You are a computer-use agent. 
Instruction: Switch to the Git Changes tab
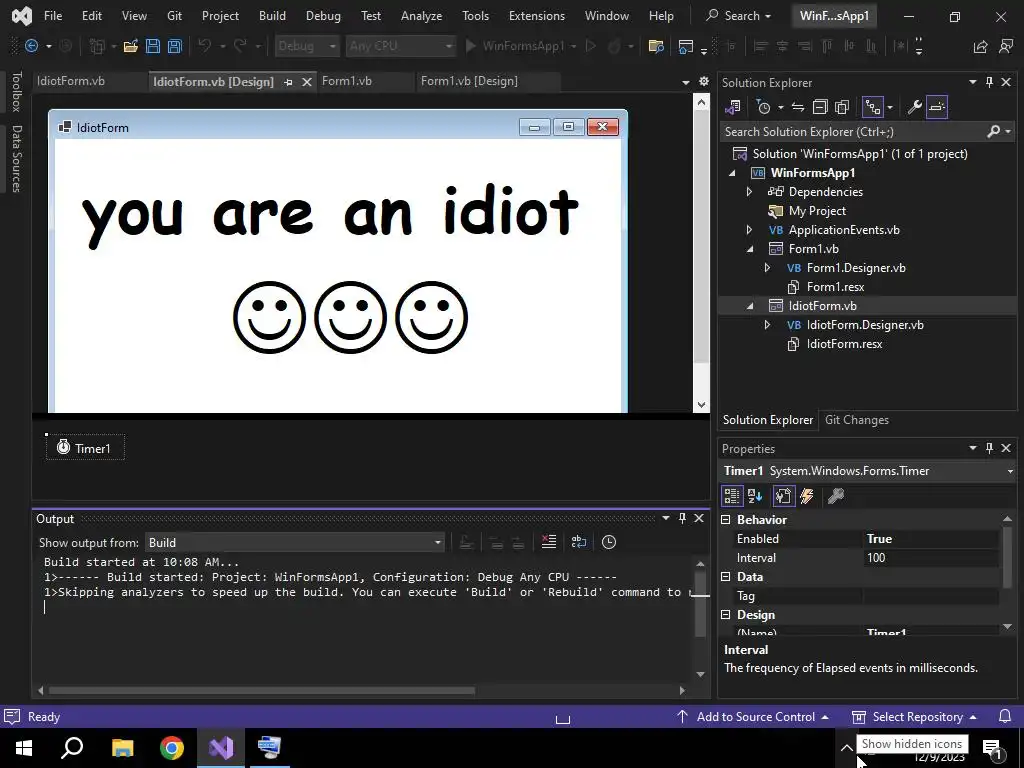(x=857, y=420)
